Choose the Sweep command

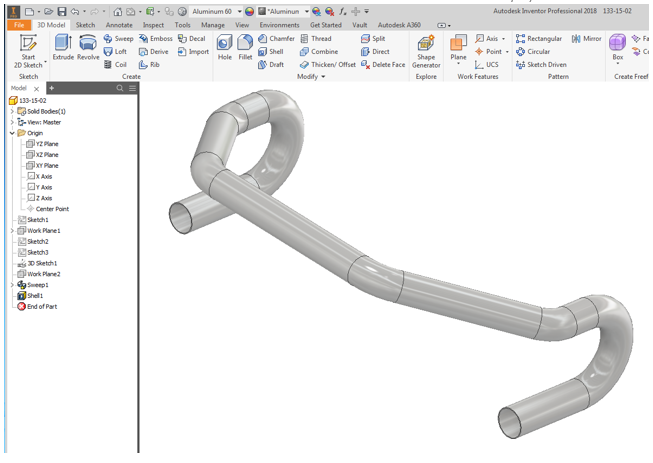point(119,39)
